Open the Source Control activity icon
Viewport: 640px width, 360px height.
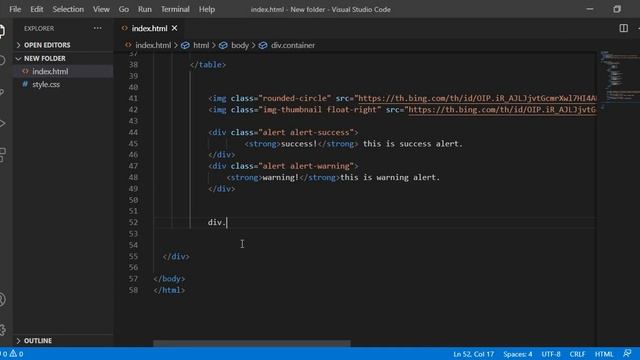coord(2,92)
